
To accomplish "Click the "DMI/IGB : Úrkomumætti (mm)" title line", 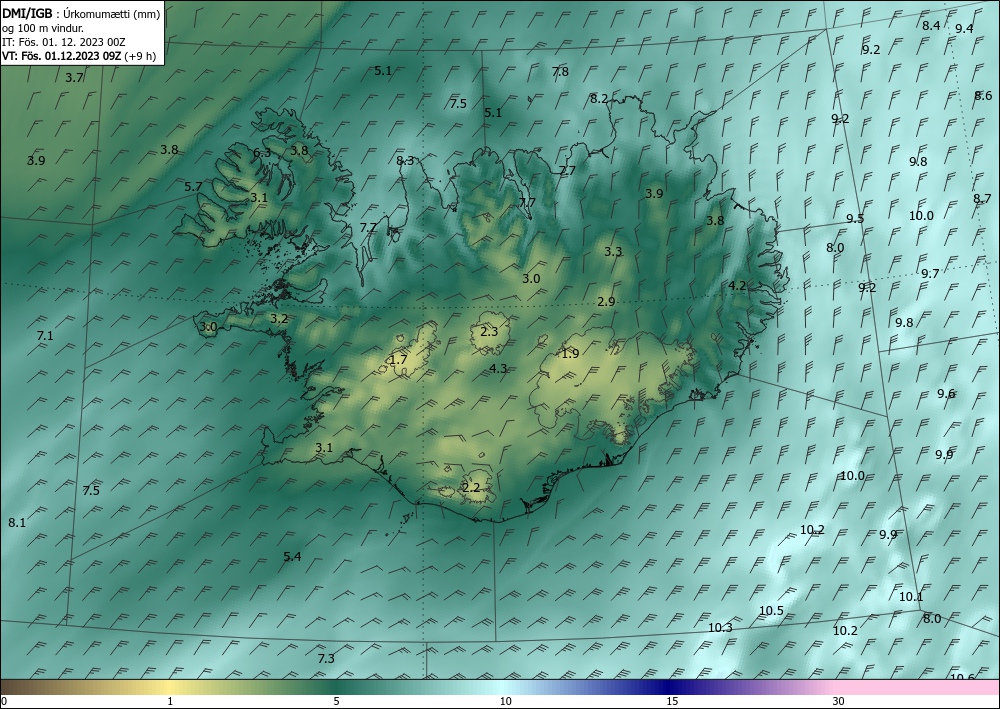I will click(x=81, y=13).
